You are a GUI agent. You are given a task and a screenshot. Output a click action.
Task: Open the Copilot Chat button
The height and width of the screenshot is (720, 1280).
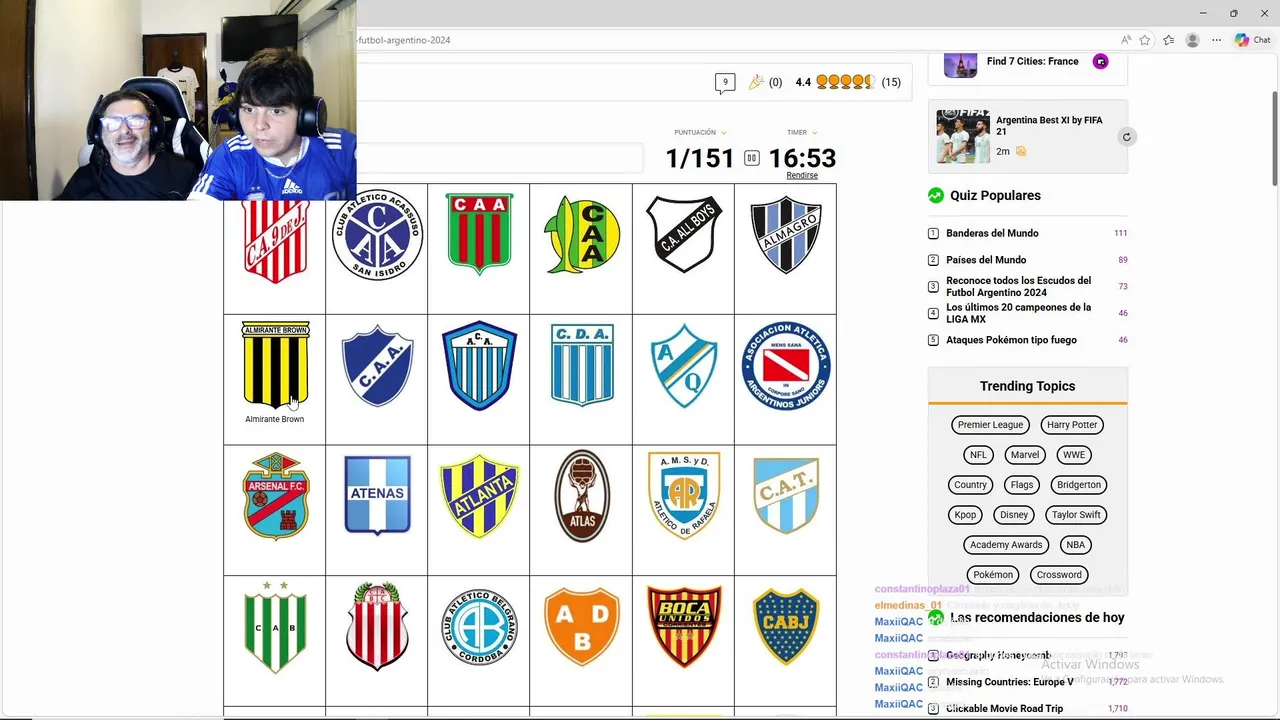tap(1253, 40)
